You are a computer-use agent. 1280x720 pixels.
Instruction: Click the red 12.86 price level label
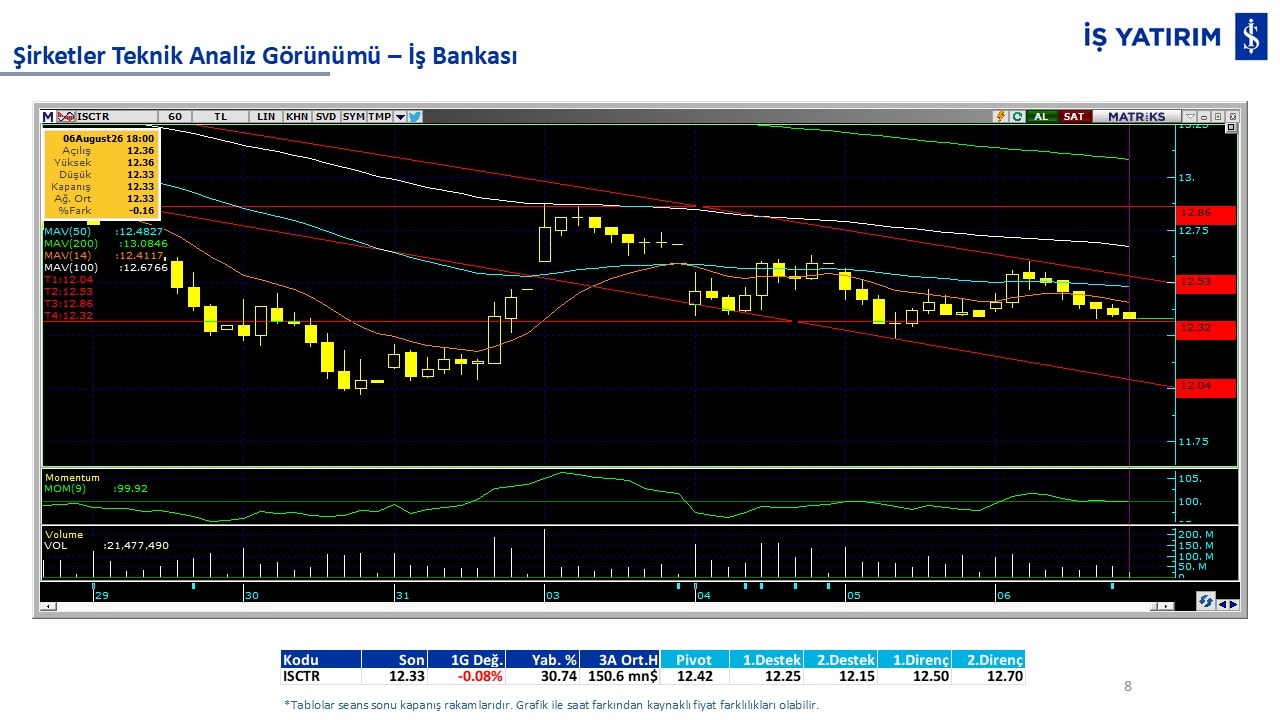point(1206,214)
